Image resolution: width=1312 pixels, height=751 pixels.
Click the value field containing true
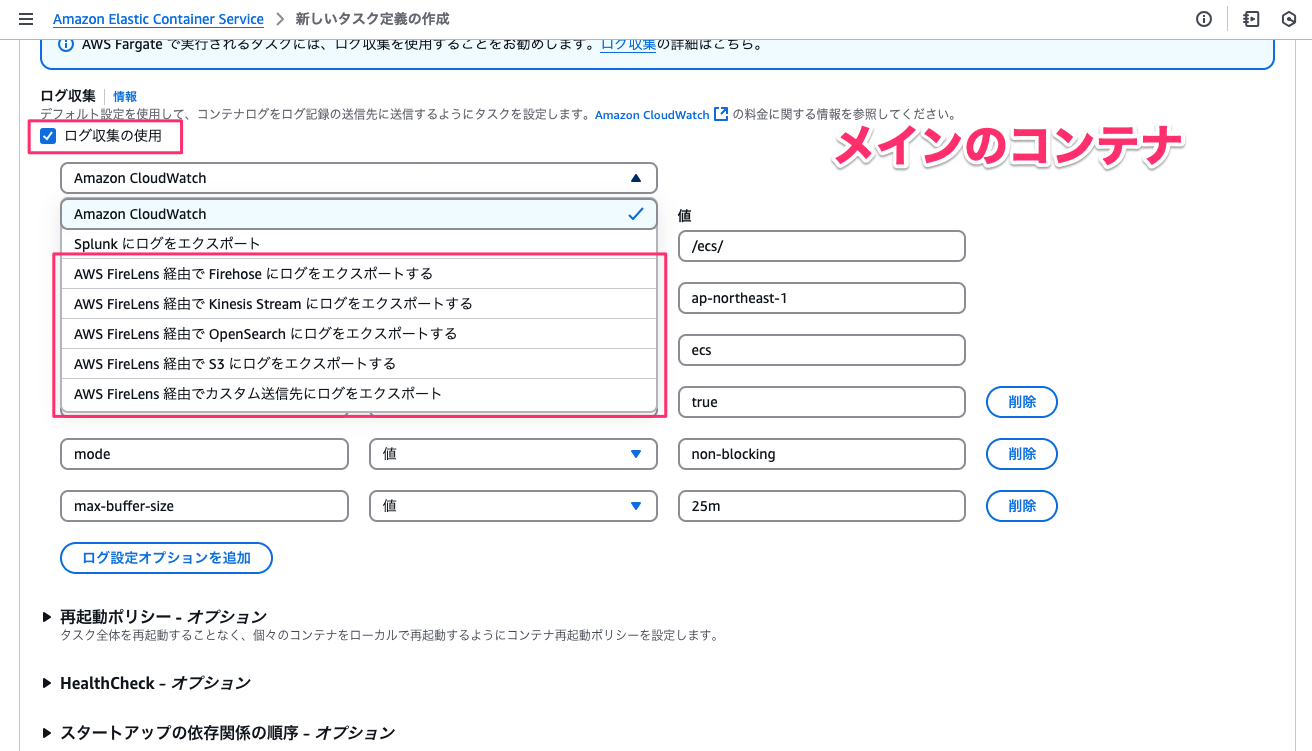tap(821, 402)
